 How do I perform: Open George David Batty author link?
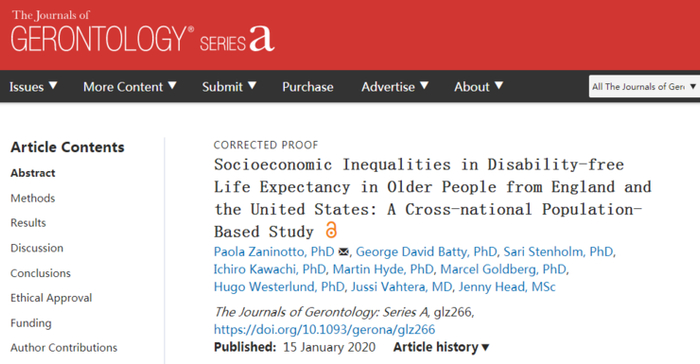click(x=426, y=251)
